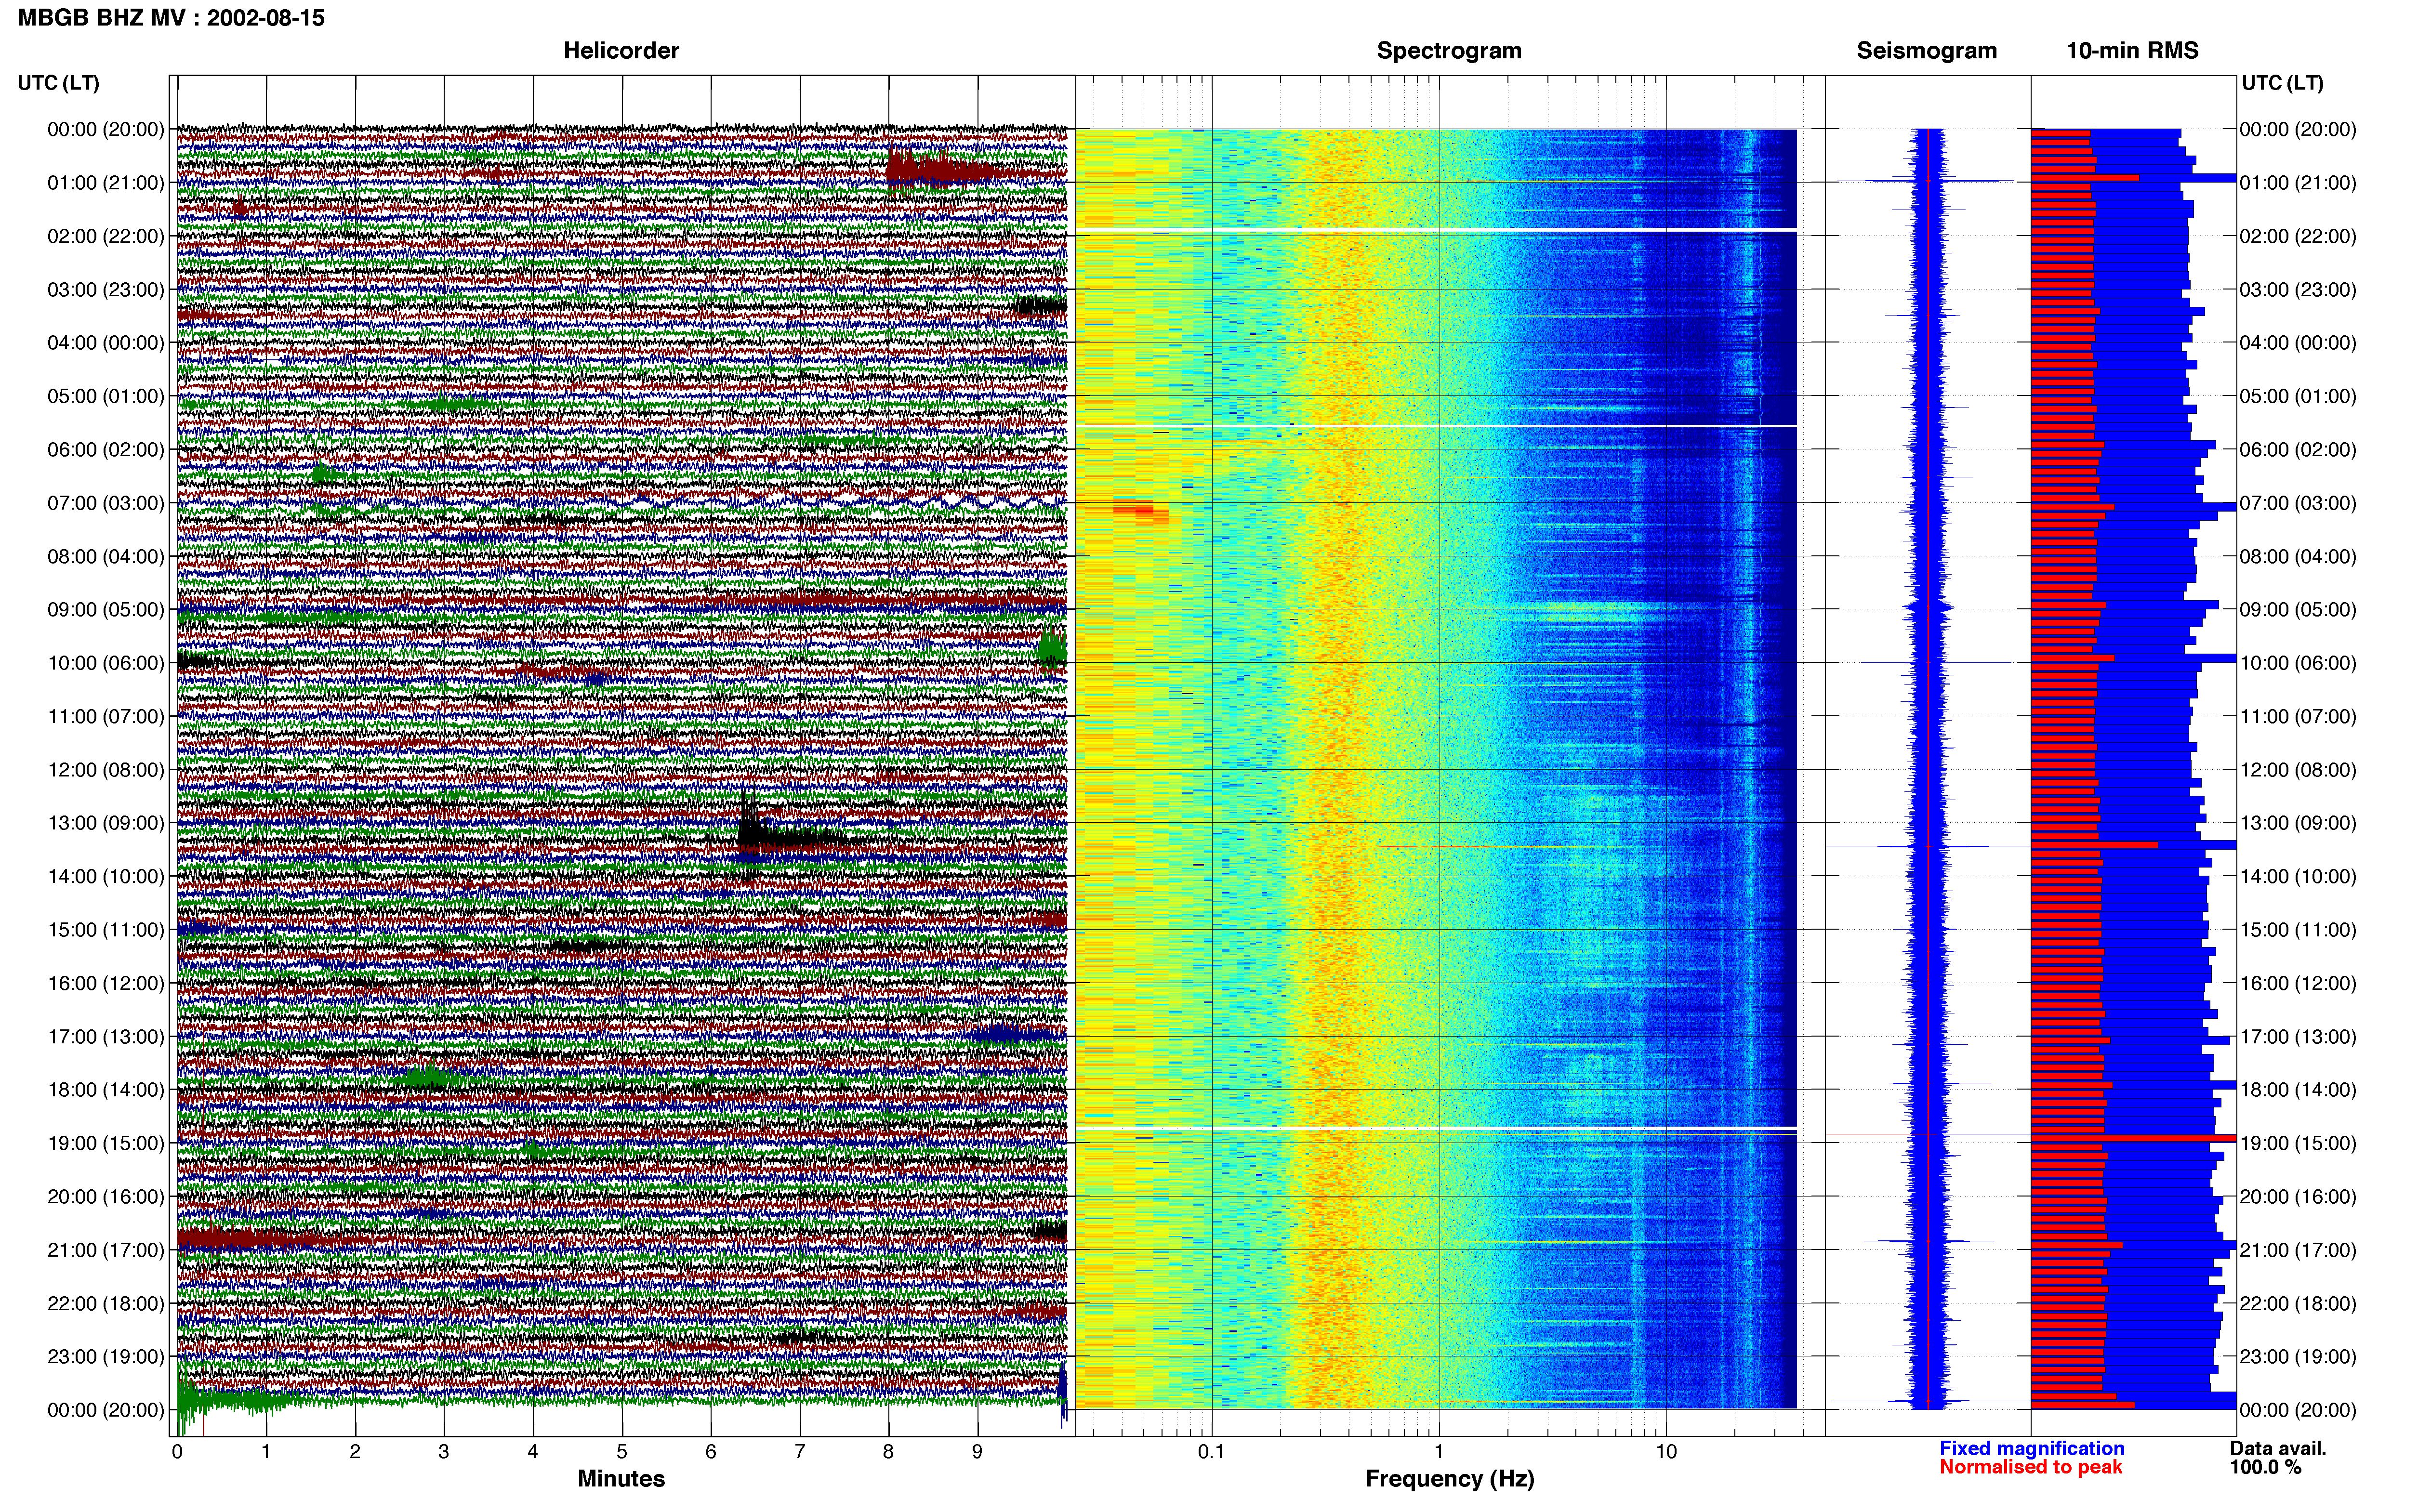Select helicorder time label '07:00 (03:00)'
The image size is (2418, 1512).
pyautogui.click(x=106, y=503)
